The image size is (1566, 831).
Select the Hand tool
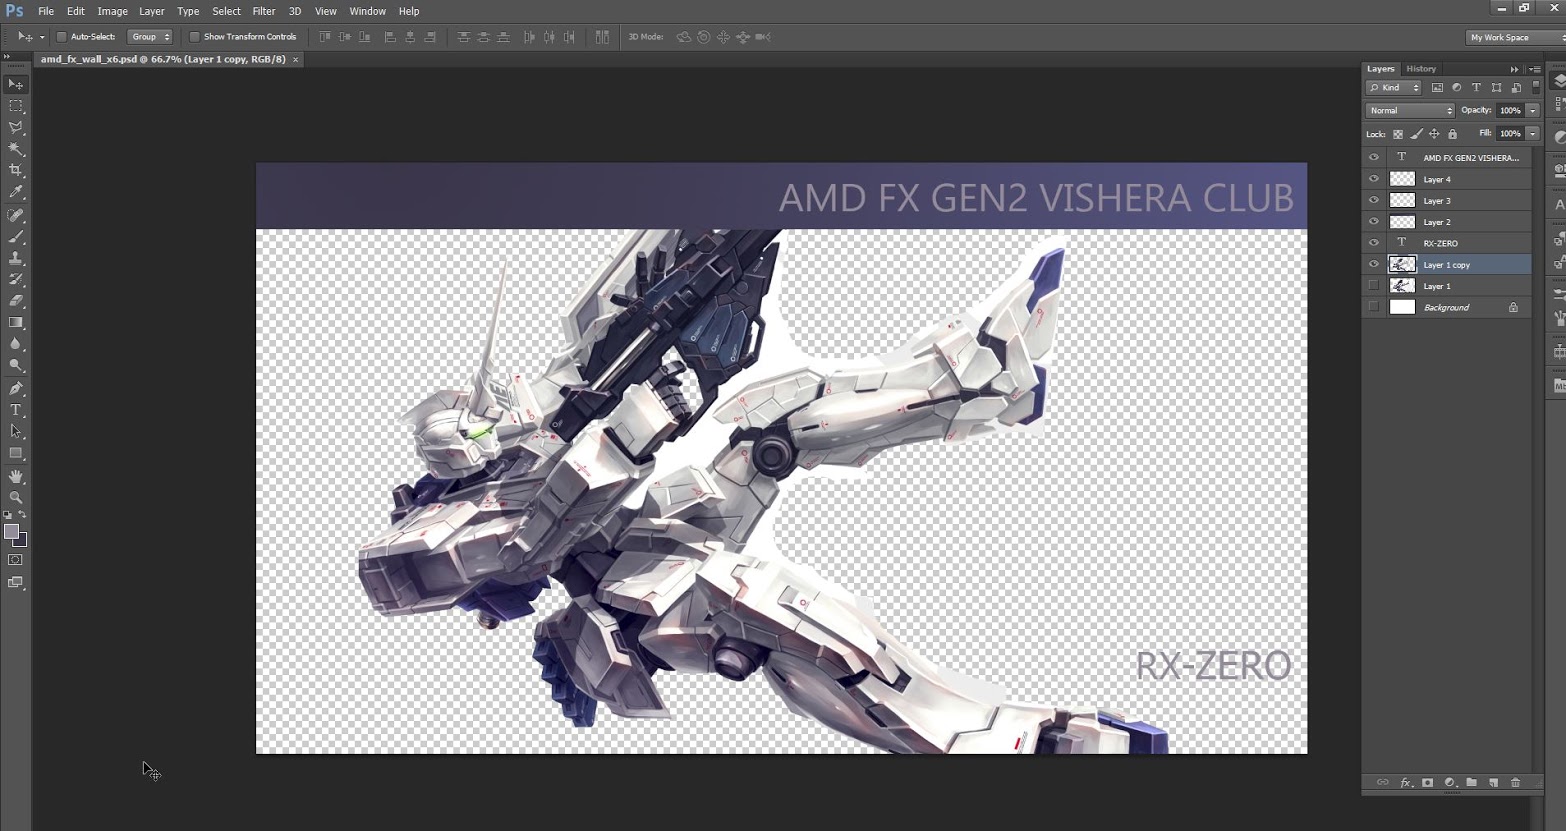pyautogui.click(x=16, y=476)
